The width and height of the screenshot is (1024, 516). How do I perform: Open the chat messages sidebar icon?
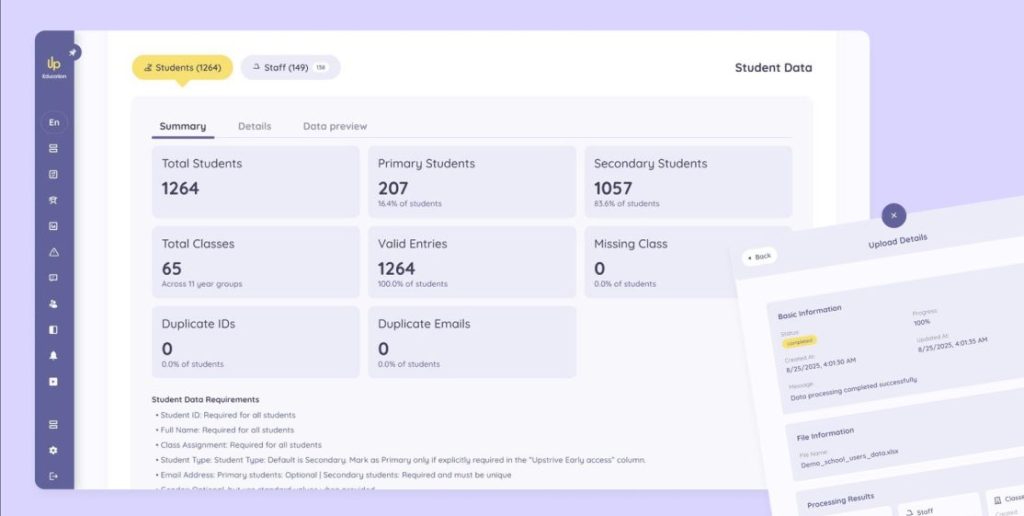click(54, 278)
